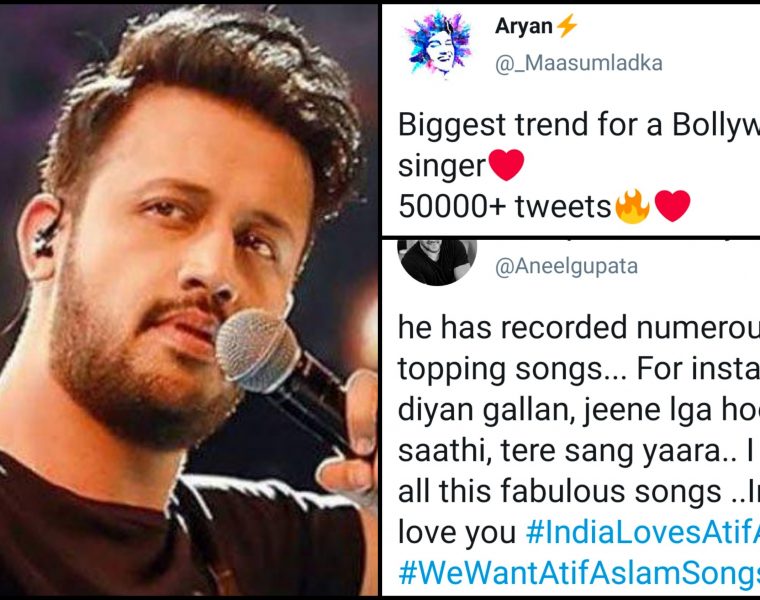Click the red heart beside the fire emoji

pos(672,205)
